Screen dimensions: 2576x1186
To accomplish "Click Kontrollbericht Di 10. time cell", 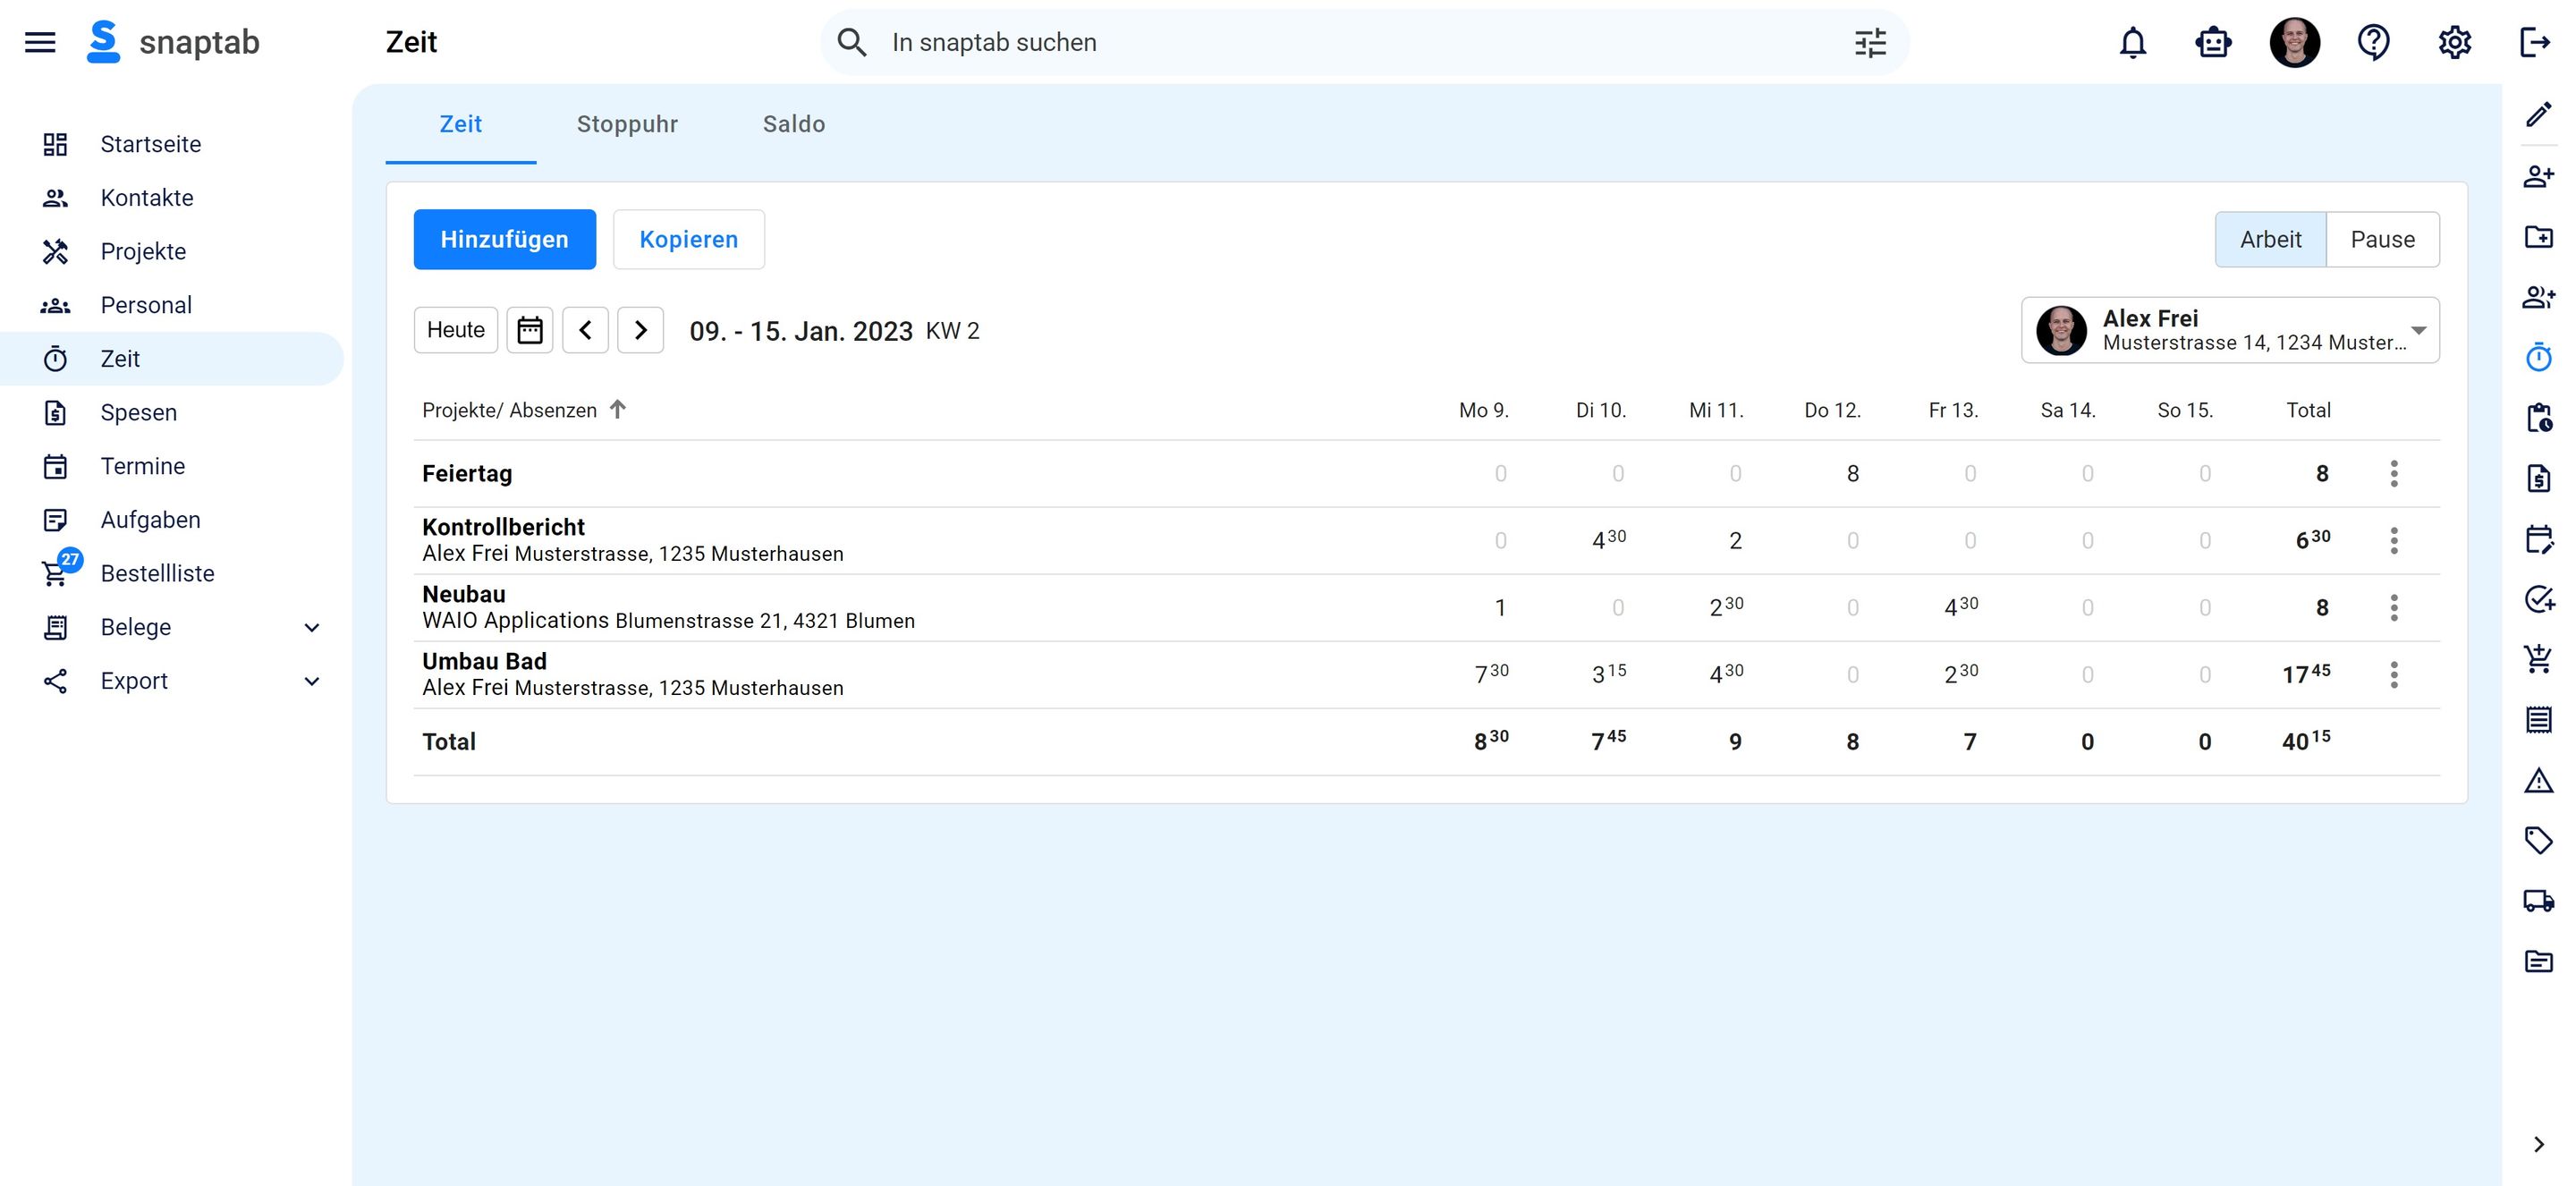I will (x=1609, y=540).
